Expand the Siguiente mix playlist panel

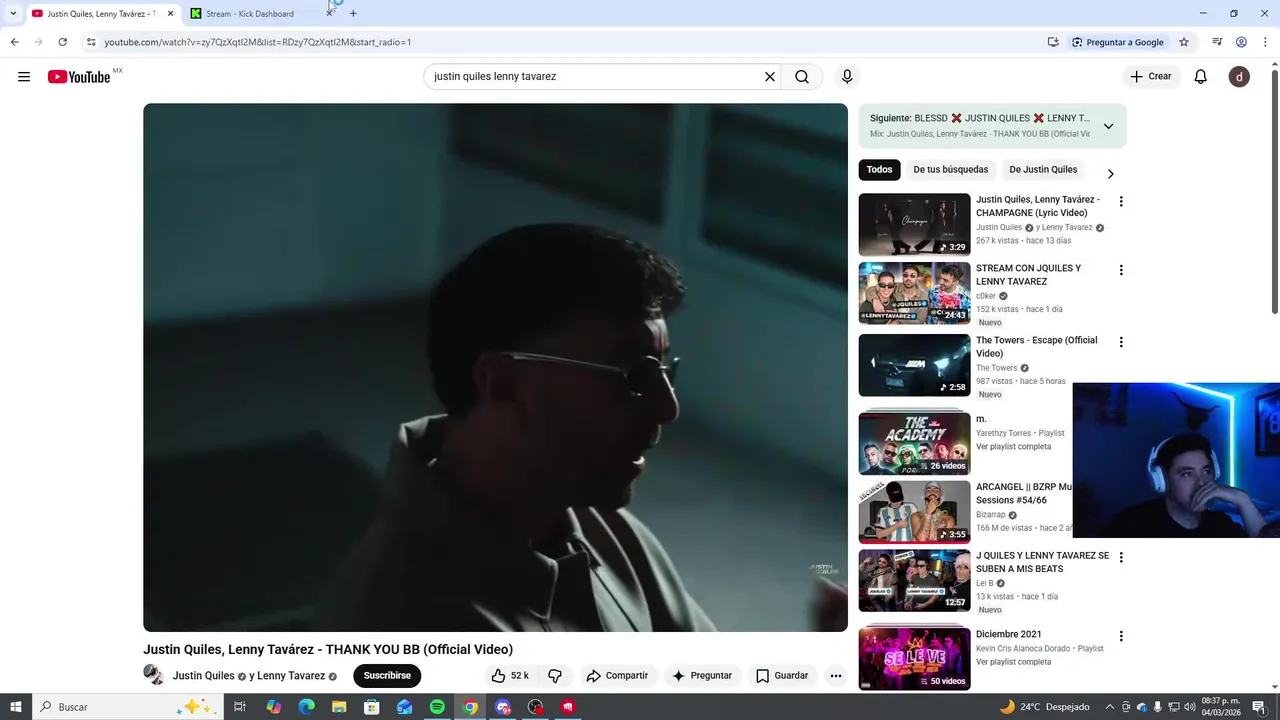pos(1108,126)
